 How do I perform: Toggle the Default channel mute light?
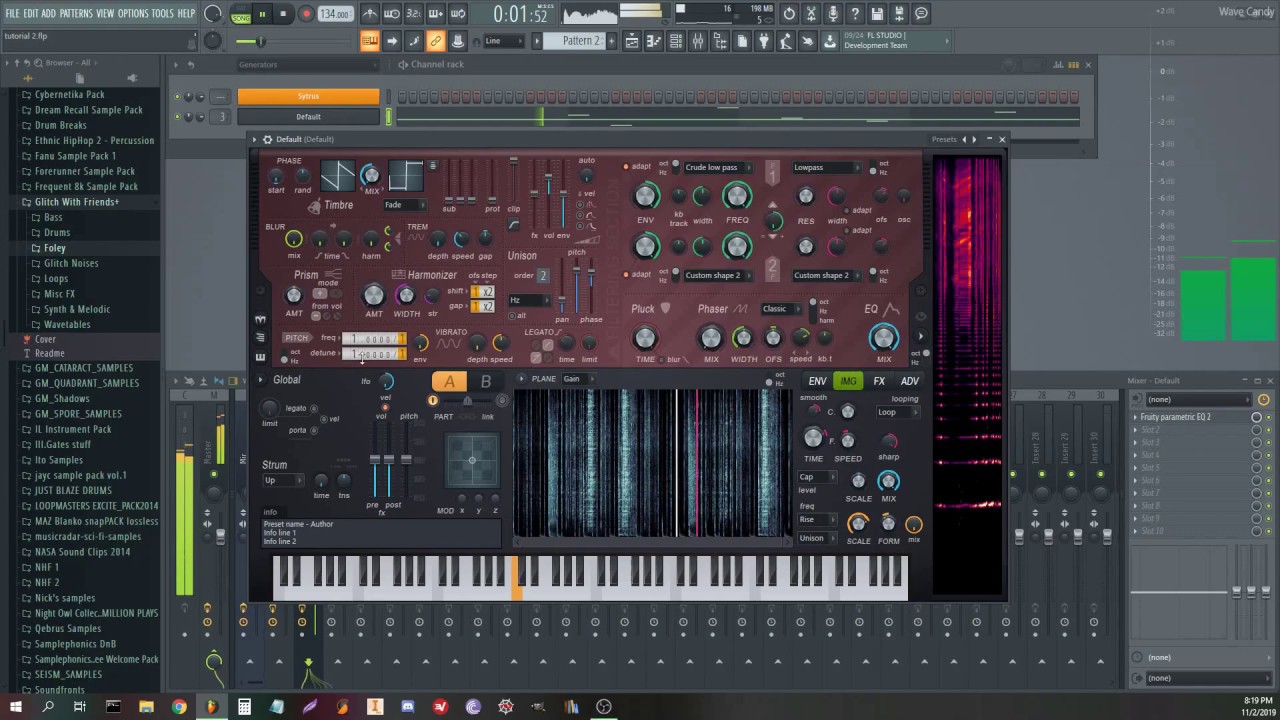178,117
